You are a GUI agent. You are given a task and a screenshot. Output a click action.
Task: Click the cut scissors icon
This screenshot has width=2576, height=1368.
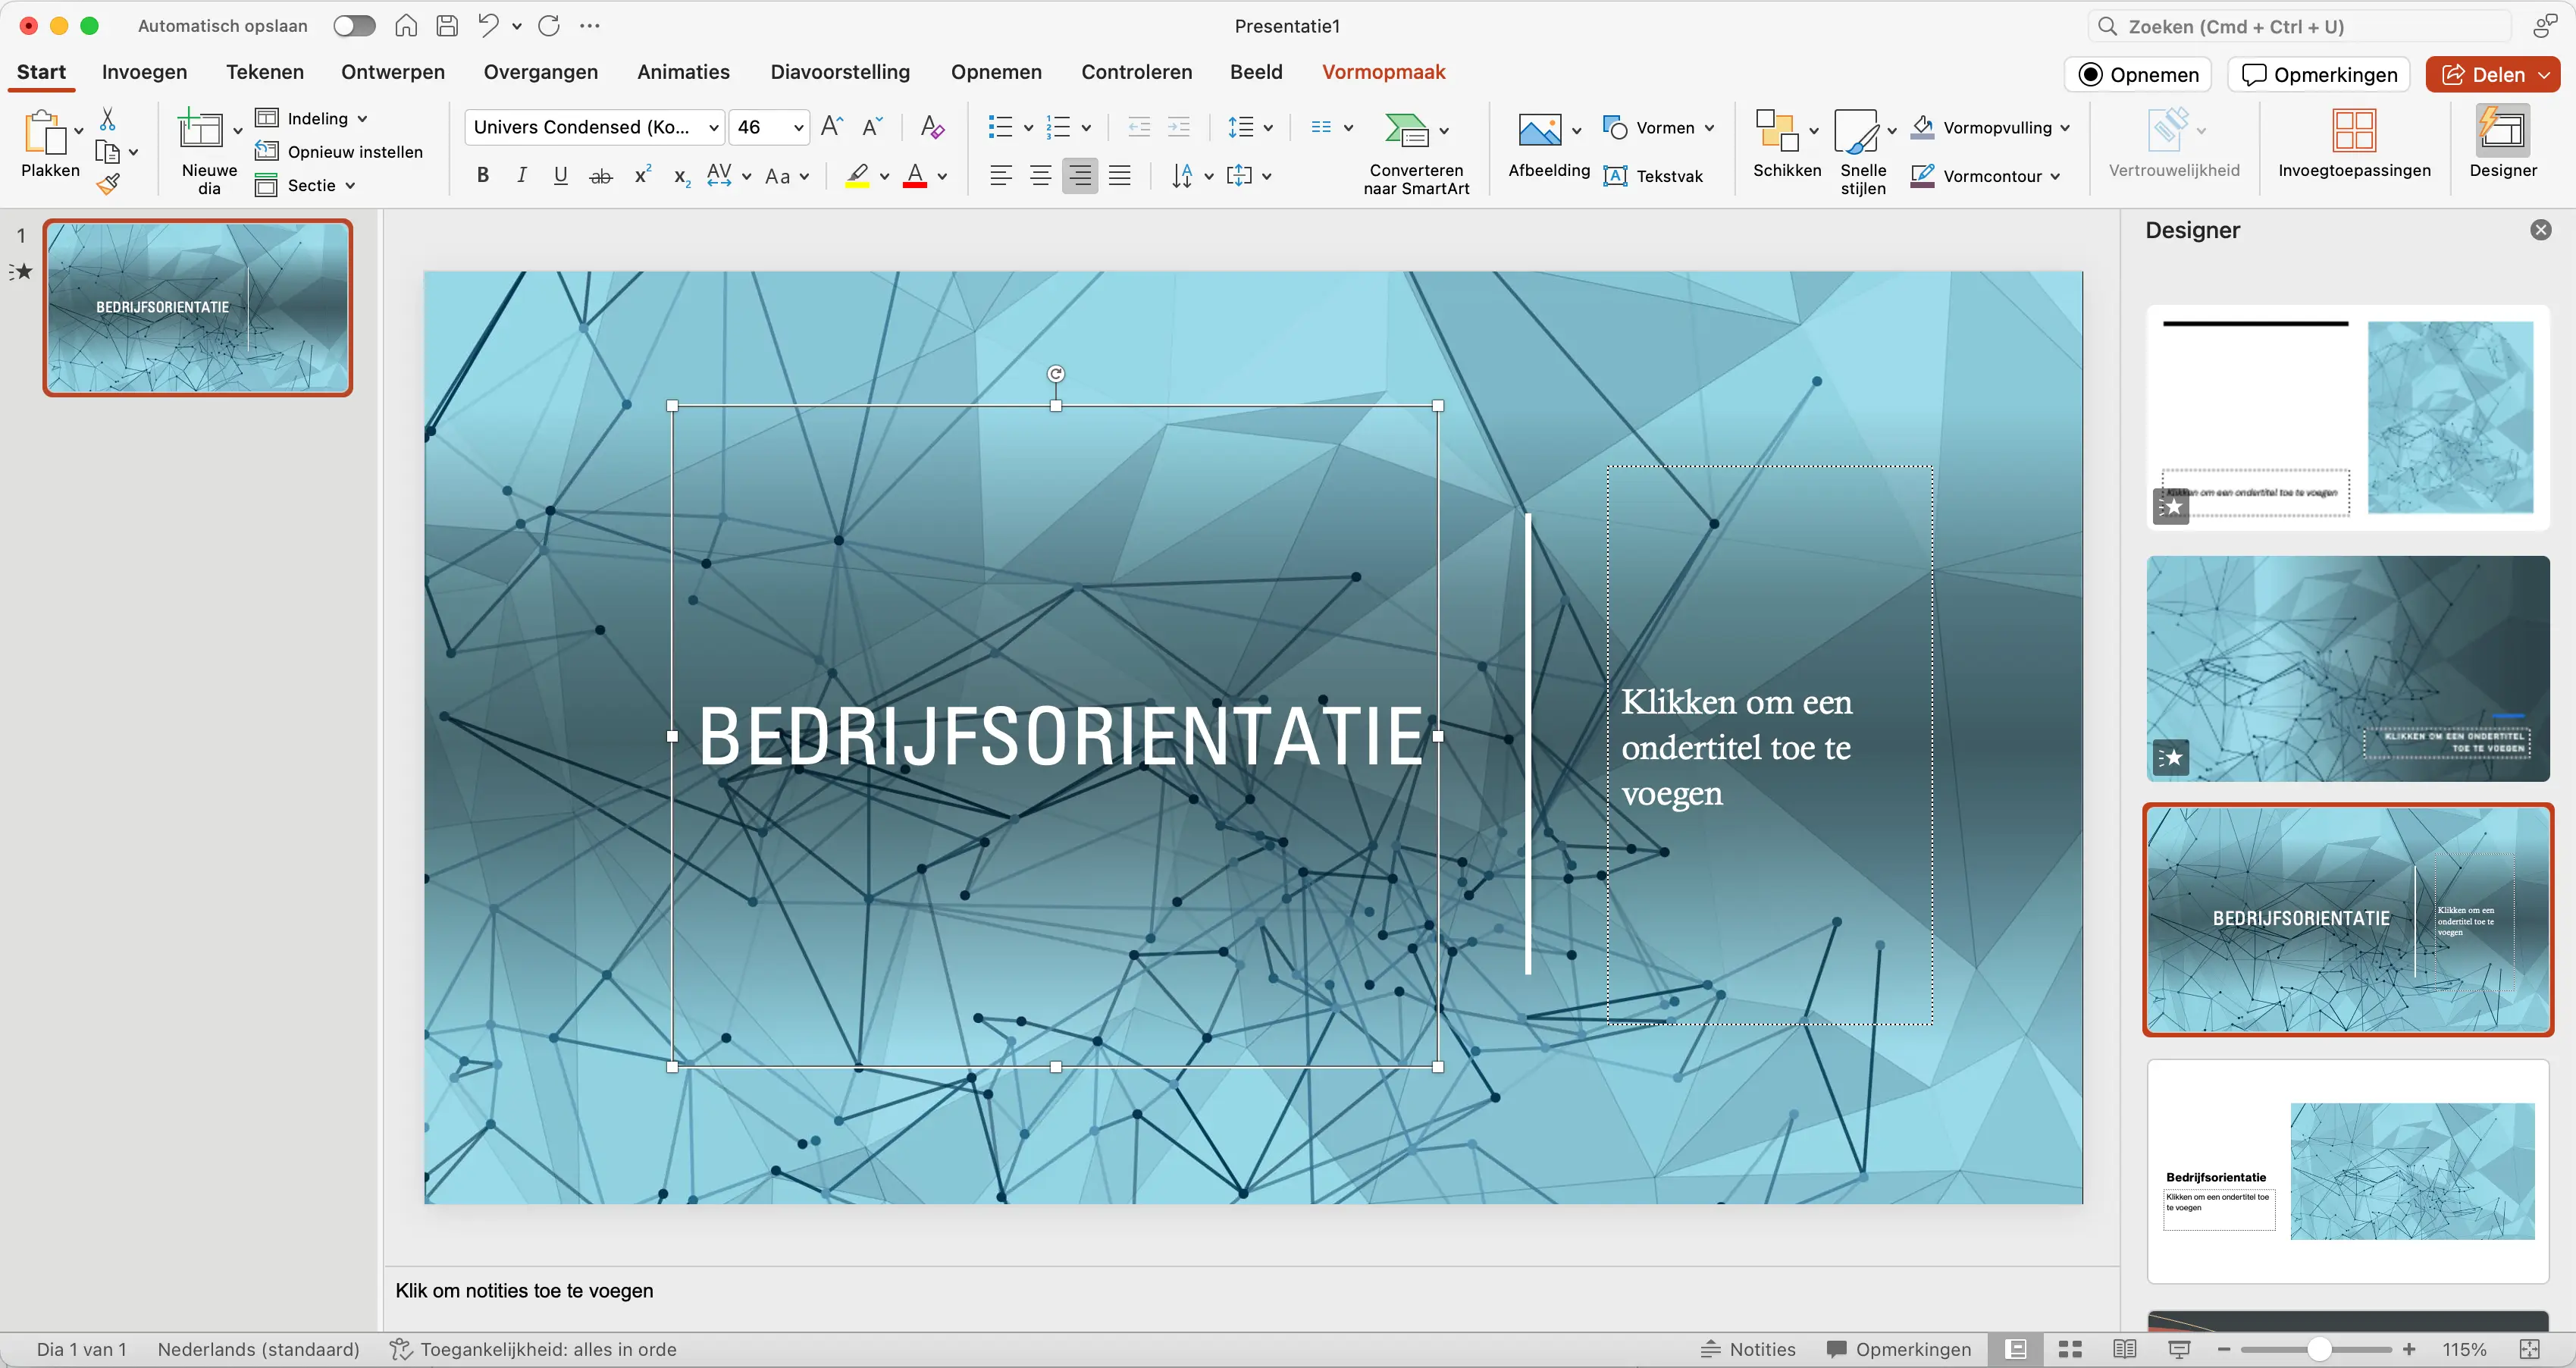108,120
